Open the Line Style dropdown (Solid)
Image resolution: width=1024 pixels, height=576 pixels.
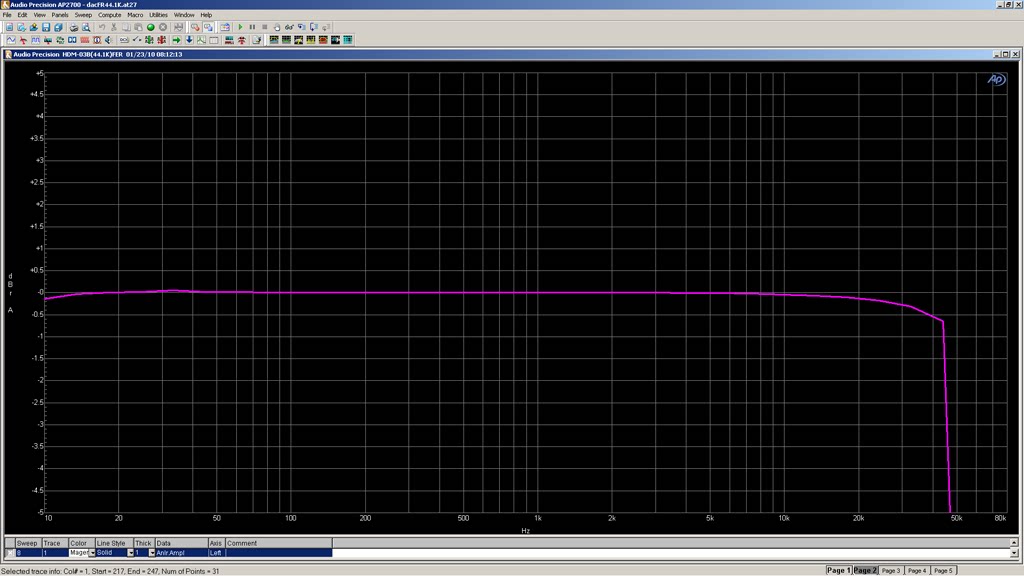tap(130, 552)
